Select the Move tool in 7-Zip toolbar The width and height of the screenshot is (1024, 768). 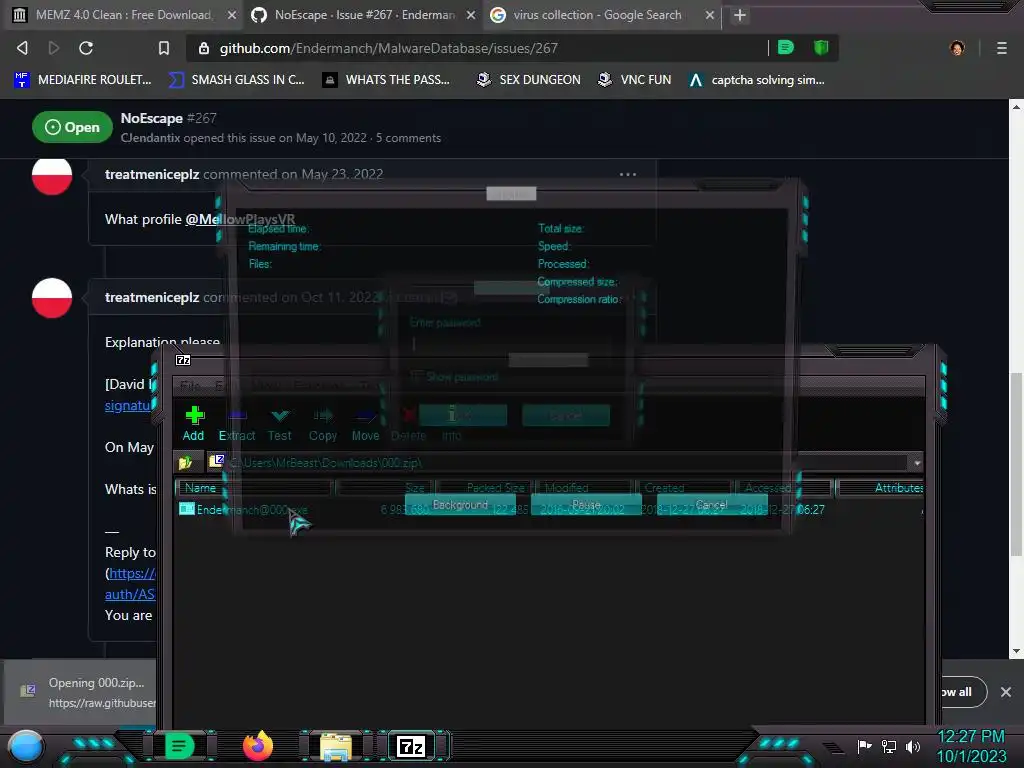click(365, 424)
